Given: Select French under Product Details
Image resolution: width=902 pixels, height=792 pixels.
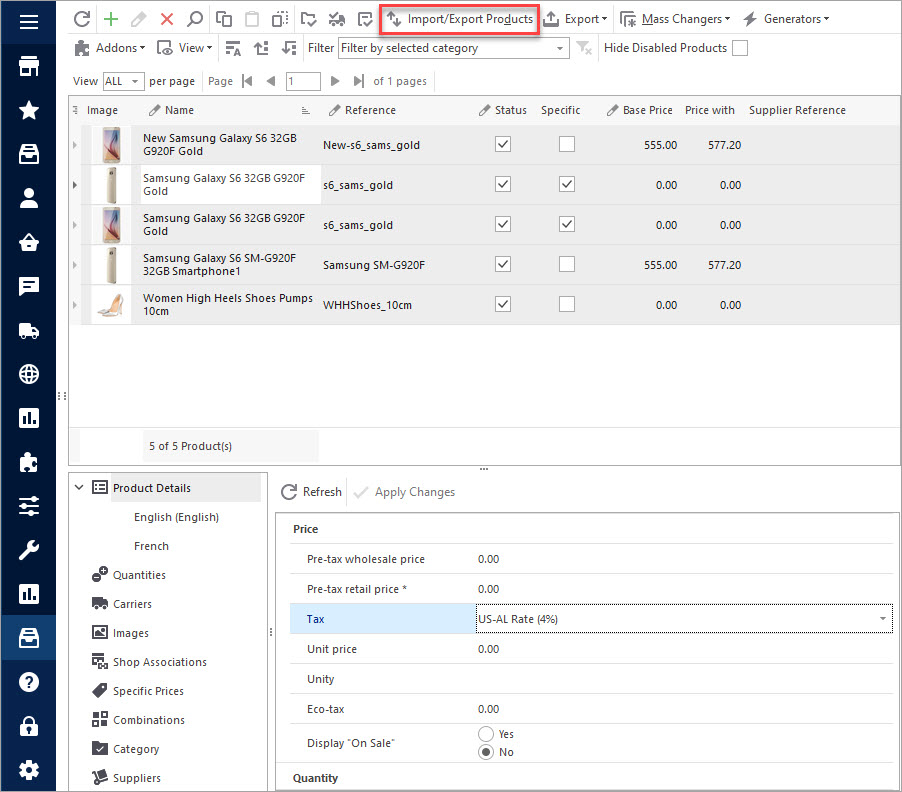Looking at the screenshot, I should tap(151, 546).
